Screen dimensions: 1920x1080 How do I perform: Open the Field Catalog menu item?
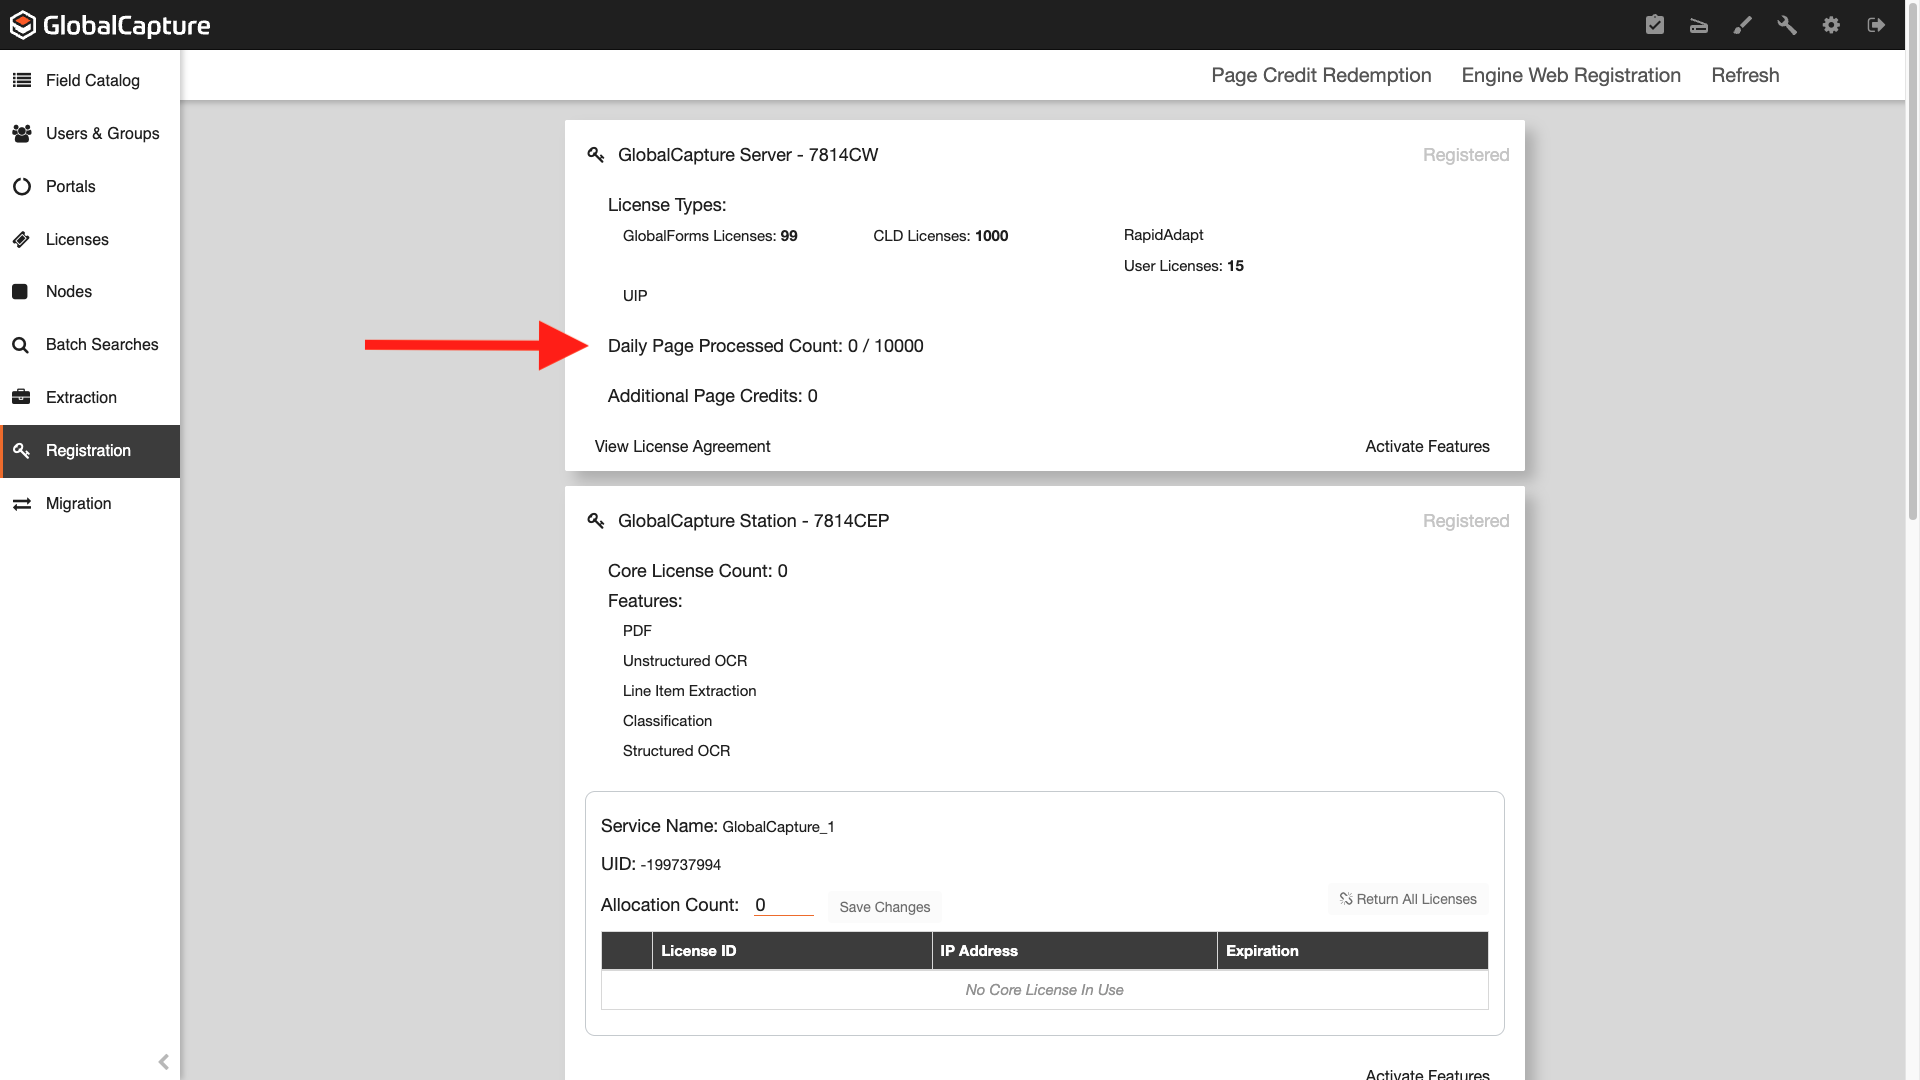pyautogui.click(x=92, y=80)
